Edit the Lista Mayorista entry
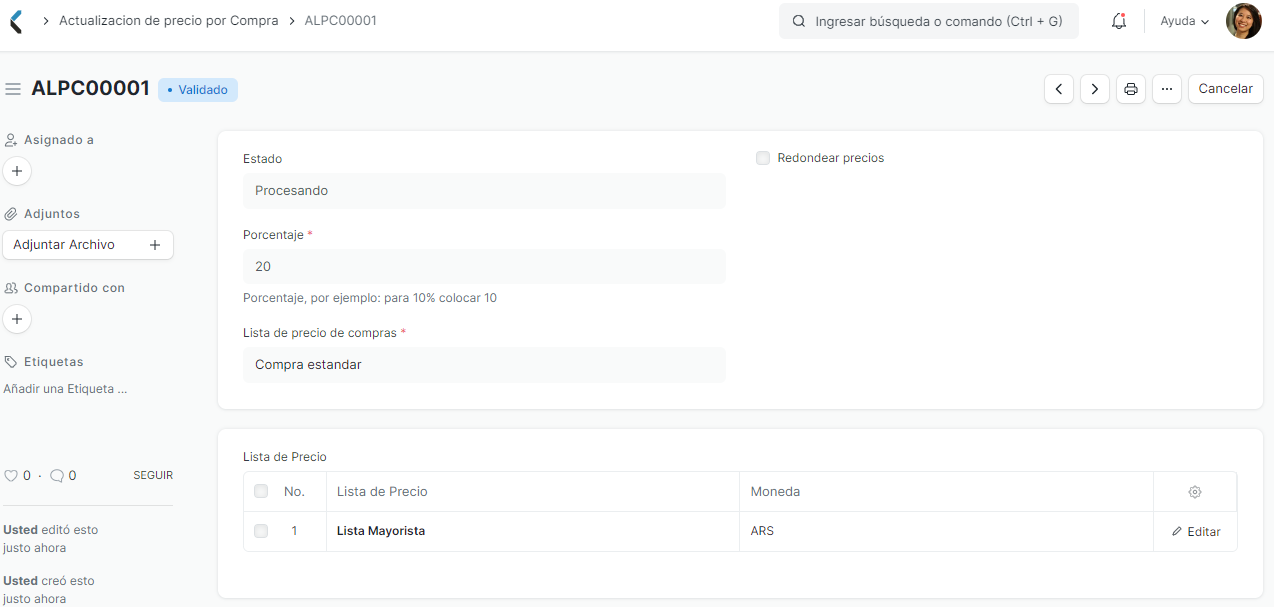 coord(1195,531)
